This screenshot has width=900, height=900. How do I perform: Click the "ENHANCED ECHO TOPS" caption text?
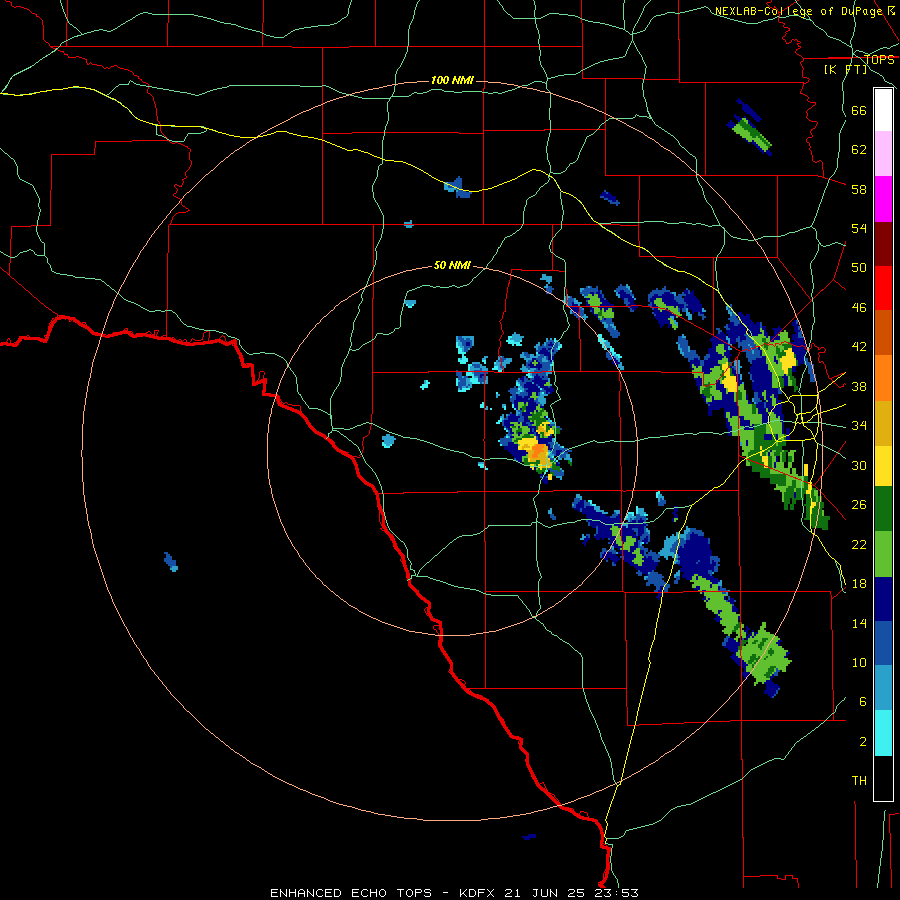tap(351, 893)
